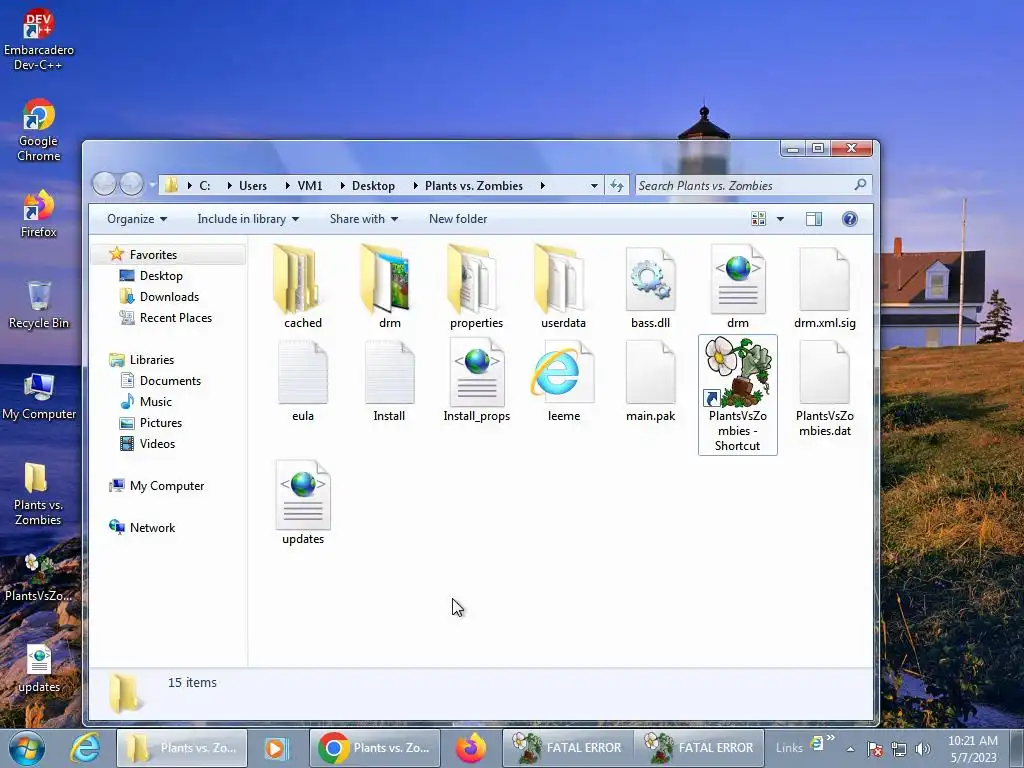This screenshot has height=768, width=1024.
Task: Select My Computer in navigation pane
Action: coord(167,486)
